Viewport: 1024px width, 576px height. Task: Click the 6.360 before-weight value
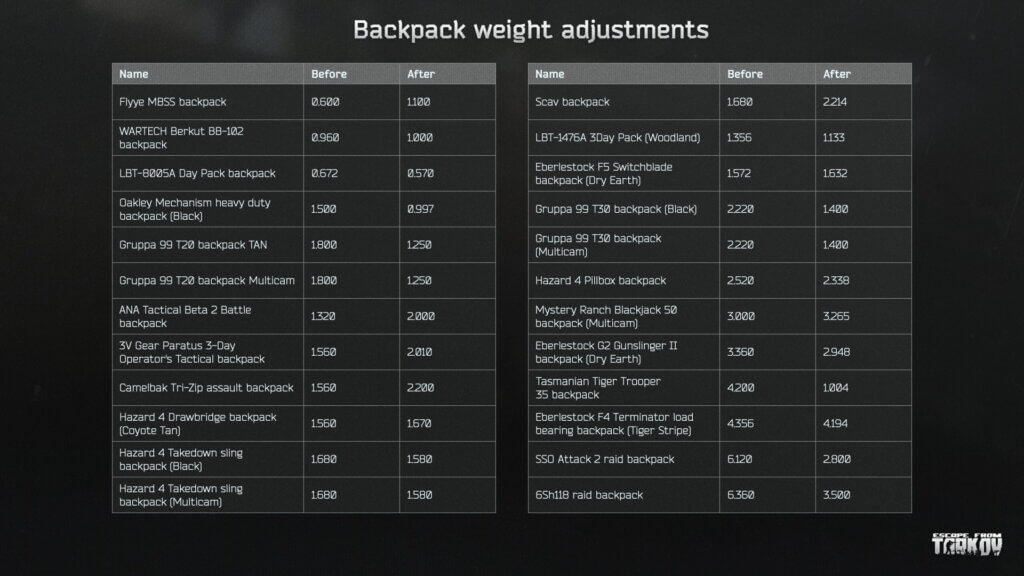pos(741,495)
